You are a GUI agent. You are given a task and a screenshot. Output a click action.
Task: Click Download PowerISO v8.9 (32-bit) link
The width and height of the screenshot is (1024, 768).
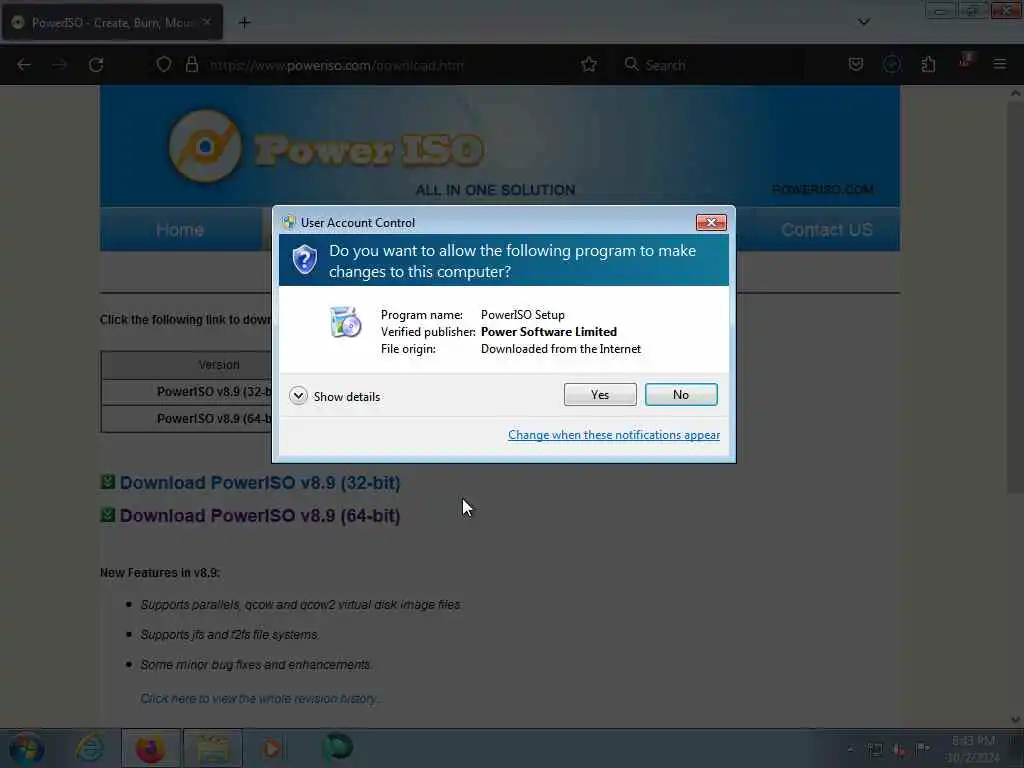[260, 483]
